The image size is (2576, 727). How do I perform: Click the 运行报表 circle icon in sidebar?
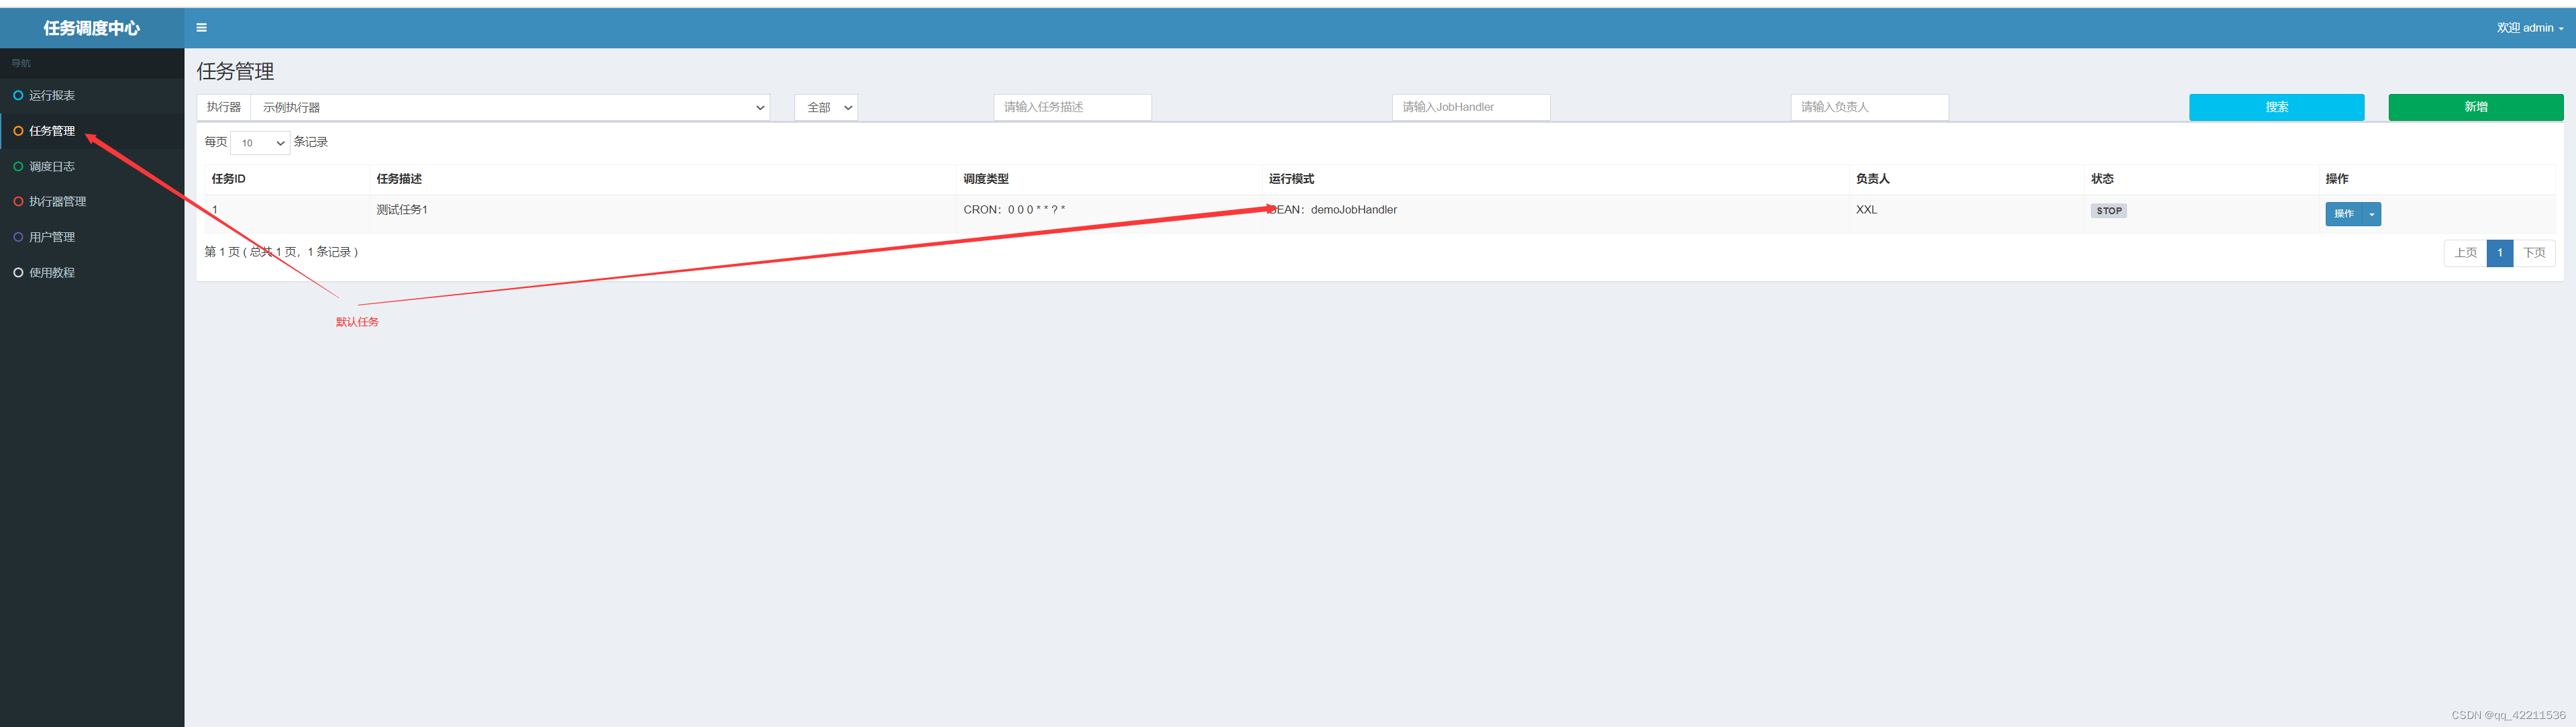[18, 96]
